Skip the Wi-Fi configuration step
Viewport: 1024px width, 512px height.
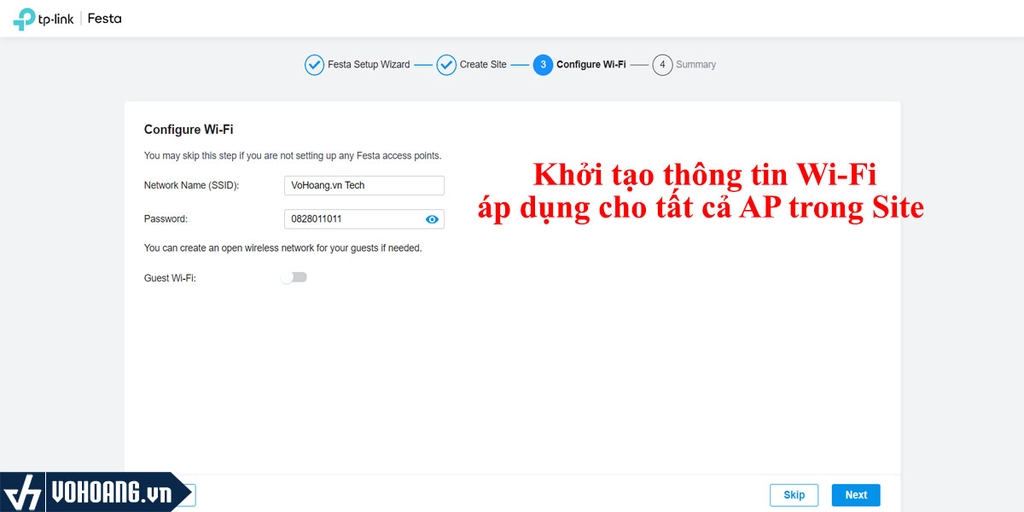tap(794, 495)
